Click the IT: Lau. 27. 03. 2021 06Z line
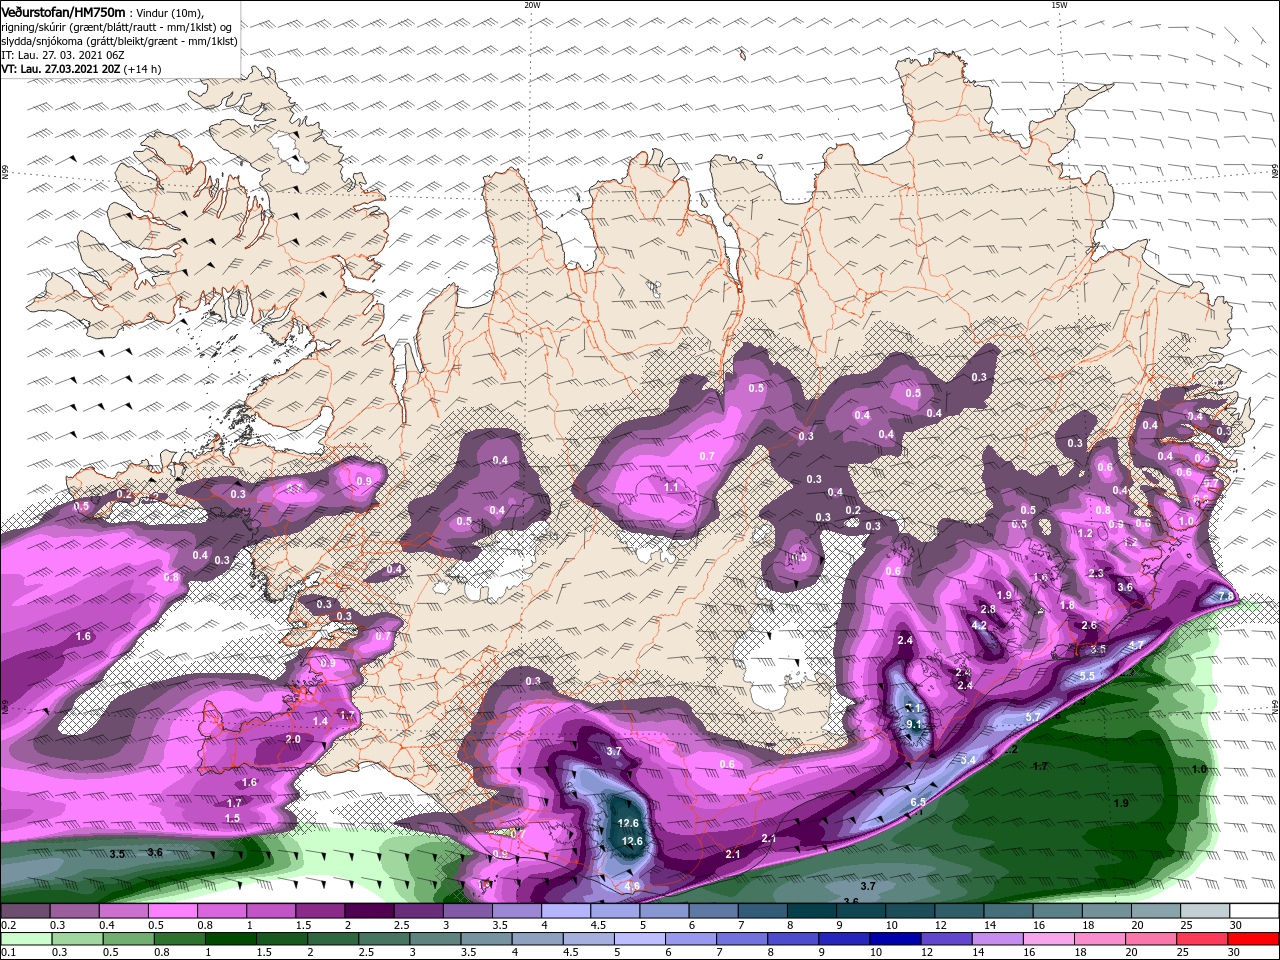 [x=64, y=55]
